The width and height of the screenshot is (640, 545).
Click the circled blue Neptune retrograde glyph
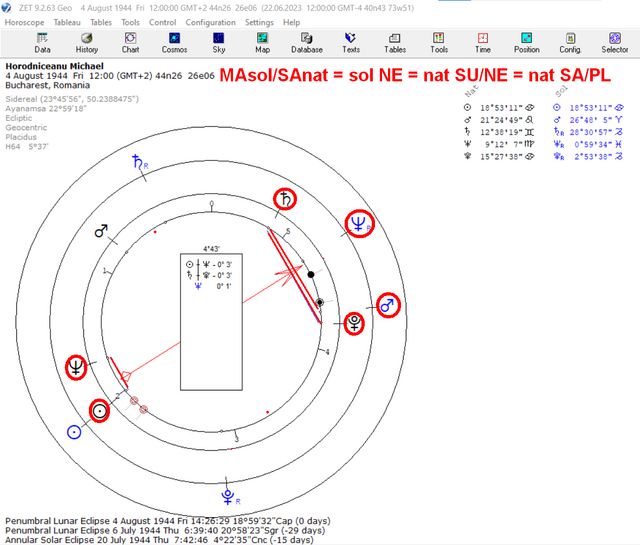click(x=360, y=224)
